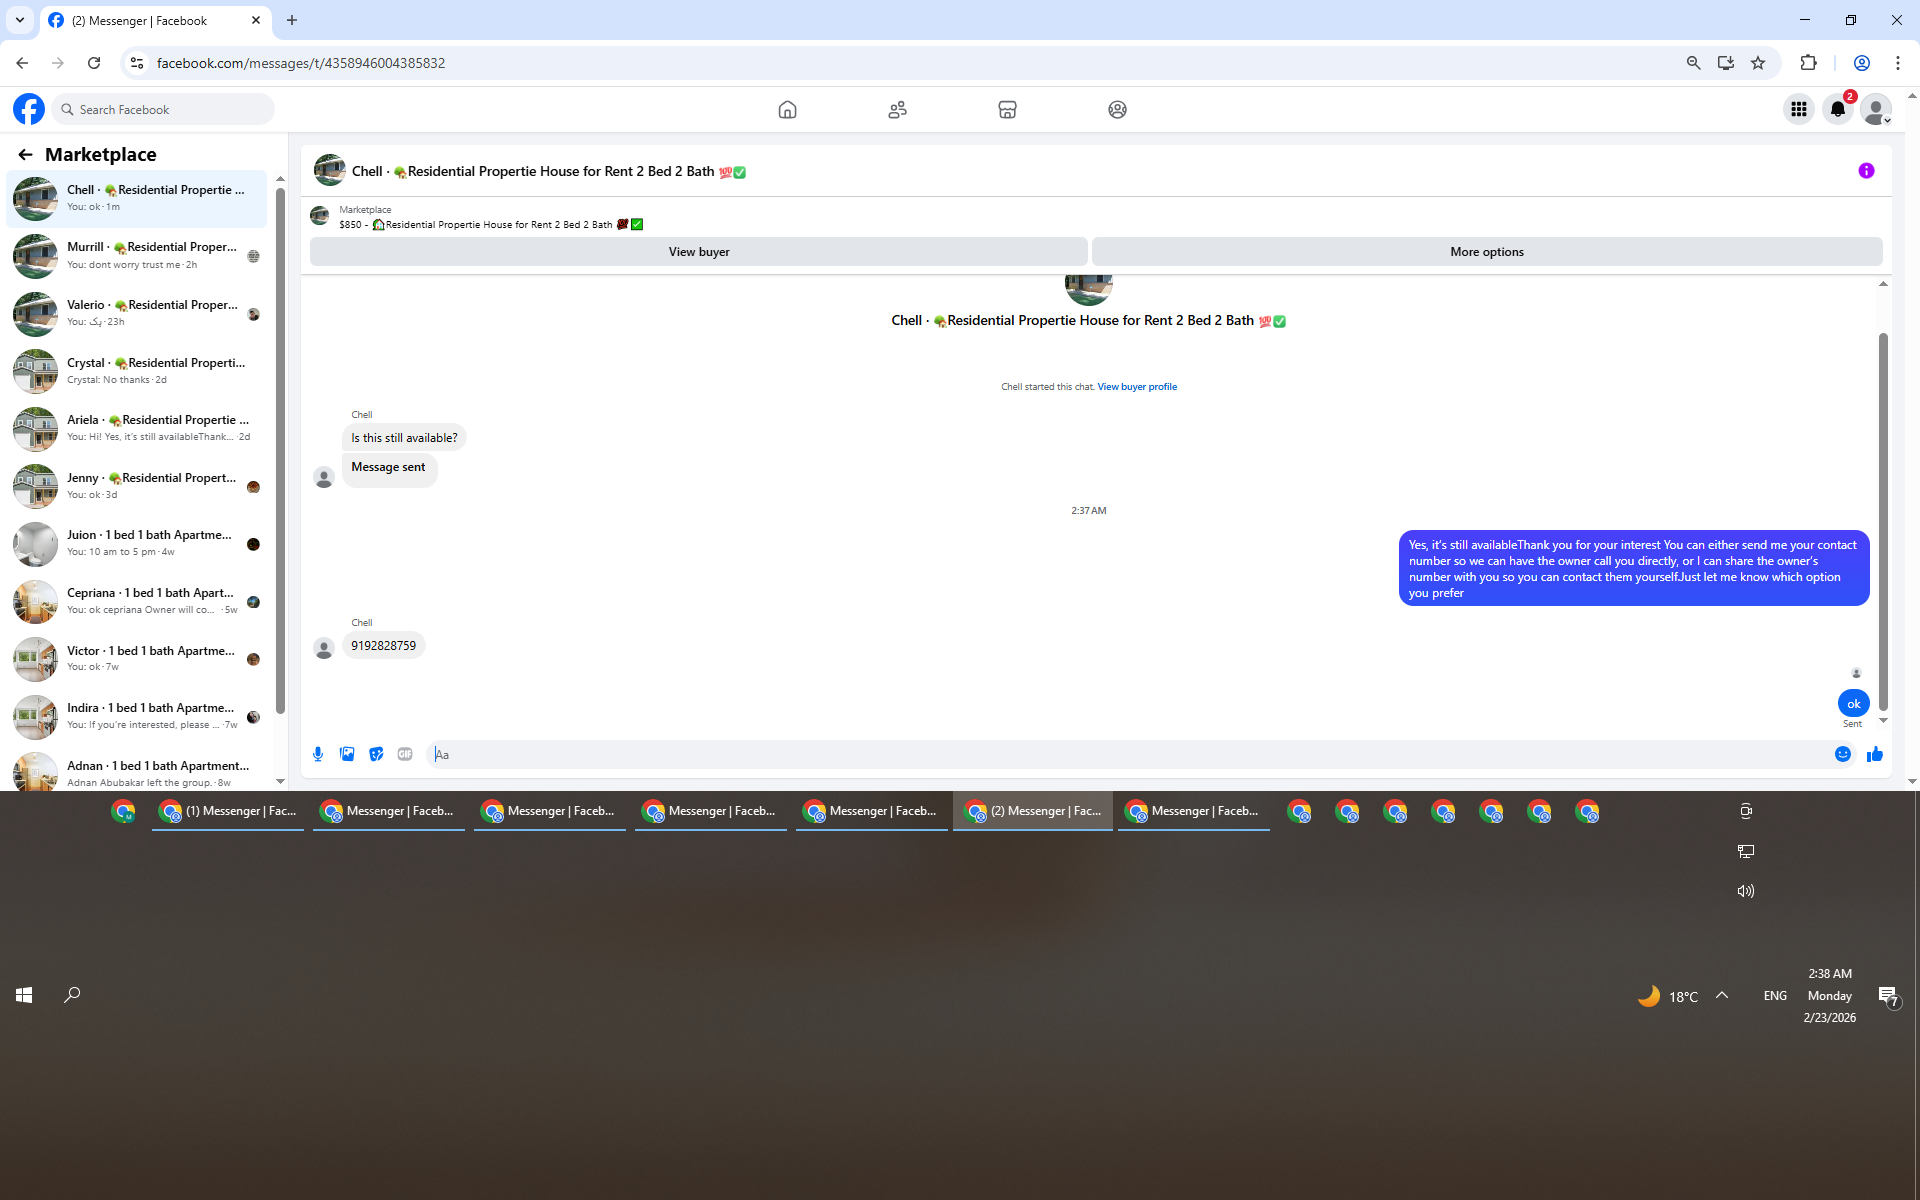Click the More options button
1920x1200 pixels.
[x=1487, y=252]
